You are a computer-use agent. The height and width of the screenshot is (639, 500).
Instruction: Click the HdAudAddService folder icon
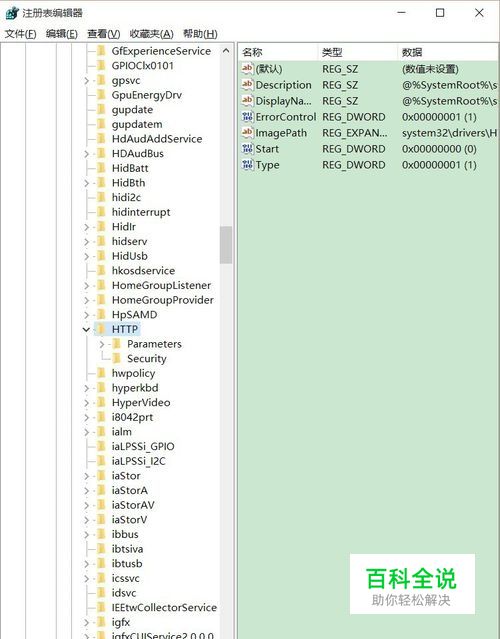click(x=101, y=139)
